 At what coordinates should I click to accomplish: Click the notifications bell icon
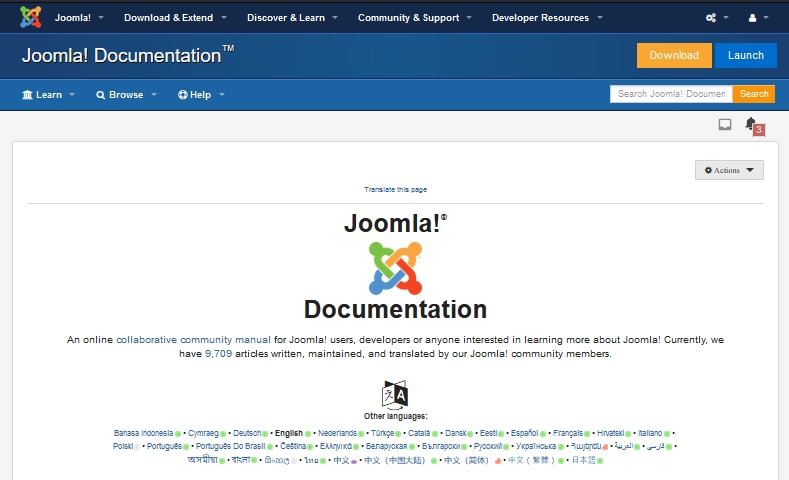[751, 124]
